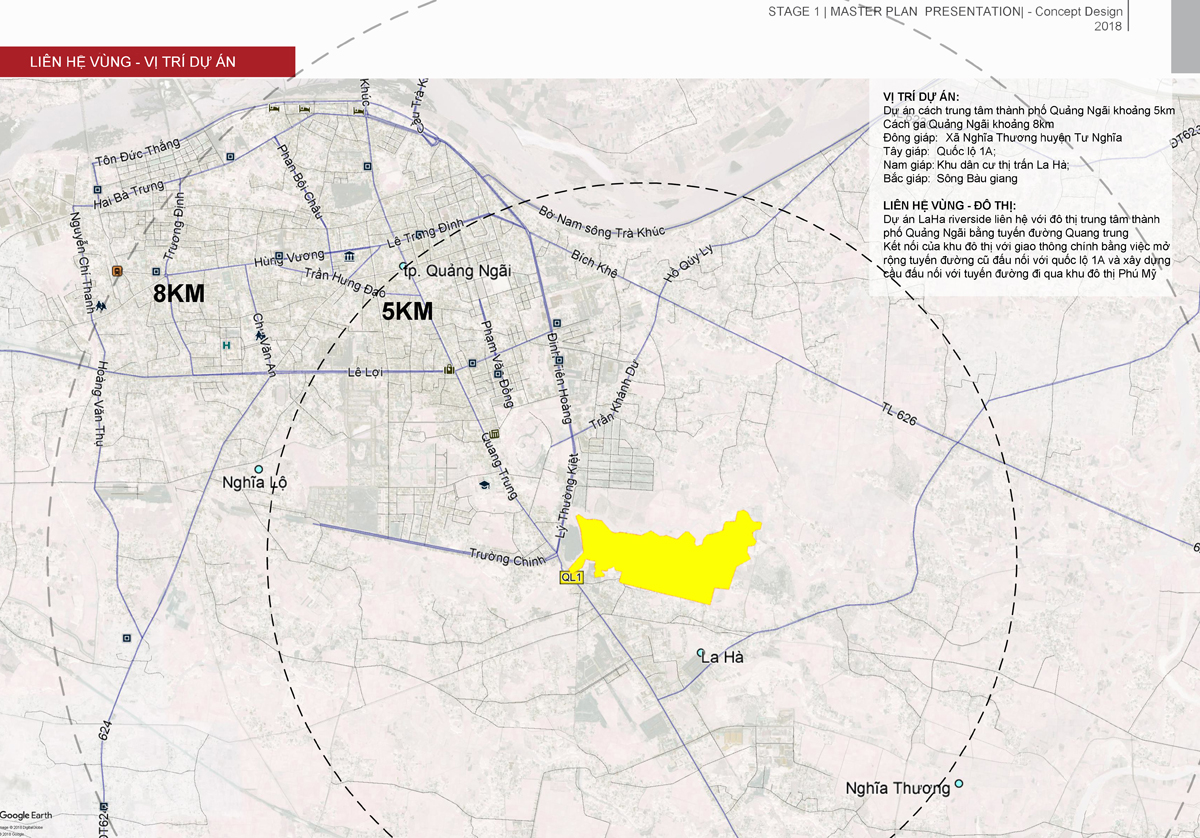Select the LIÊN HỆ VÙNG - ĐÔ THỊ heading
The image size is (1200, 838).
(x=950, y=205)
